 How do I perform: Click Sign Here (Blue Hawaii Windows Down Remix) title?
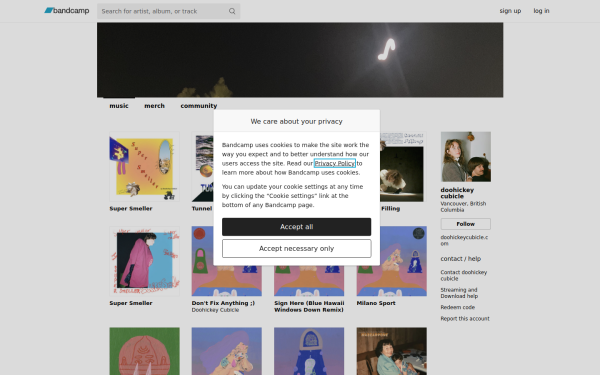309,307
